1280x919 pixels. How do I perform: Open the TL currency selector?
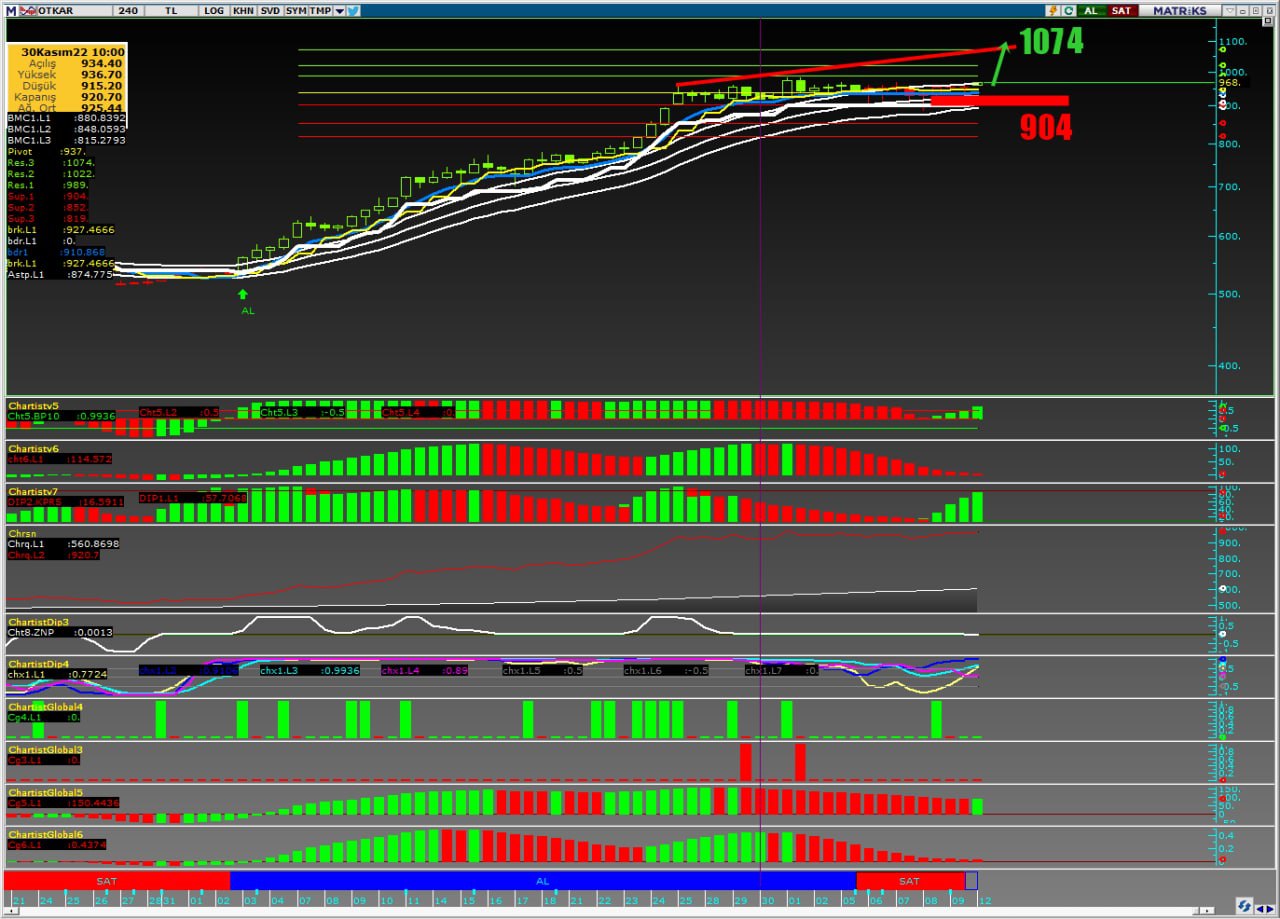tap(171, 10)
